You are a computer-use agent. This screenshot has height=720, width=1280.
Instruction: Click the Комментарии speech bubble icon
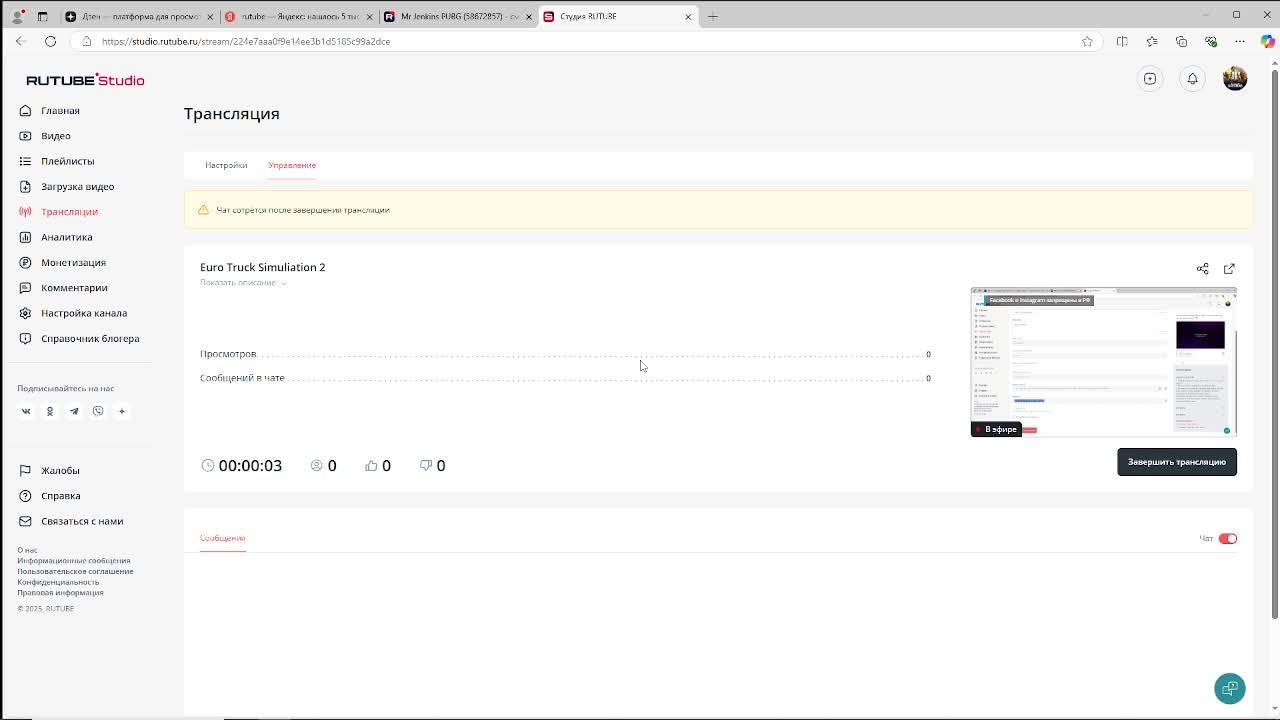(x=25, y=288)
